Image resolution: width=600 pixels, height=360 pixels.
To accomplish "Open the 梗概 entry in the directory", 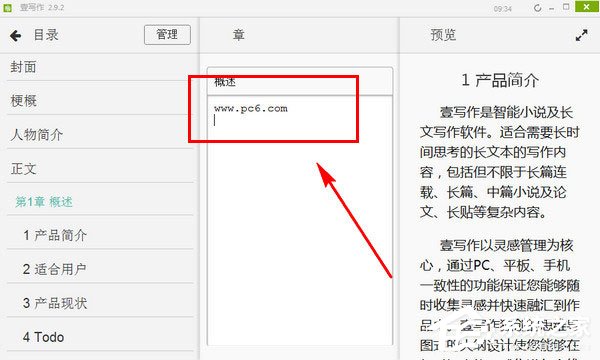I will [100, 101].
